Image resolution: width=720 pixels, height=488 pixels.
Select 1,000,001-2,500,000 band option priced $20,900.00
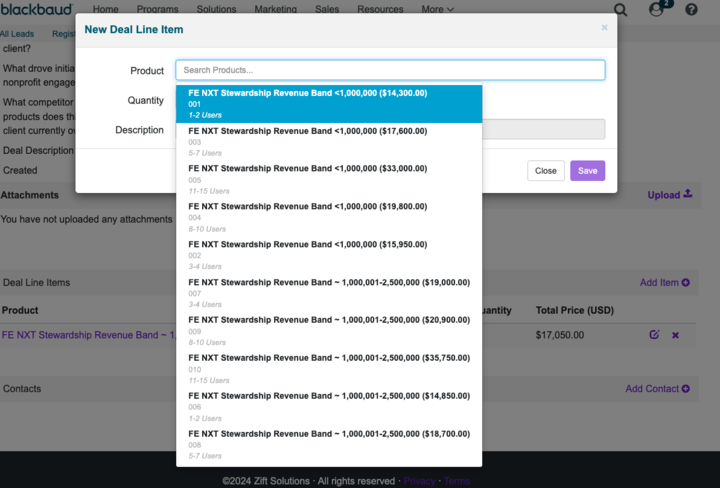pos(329,331)
